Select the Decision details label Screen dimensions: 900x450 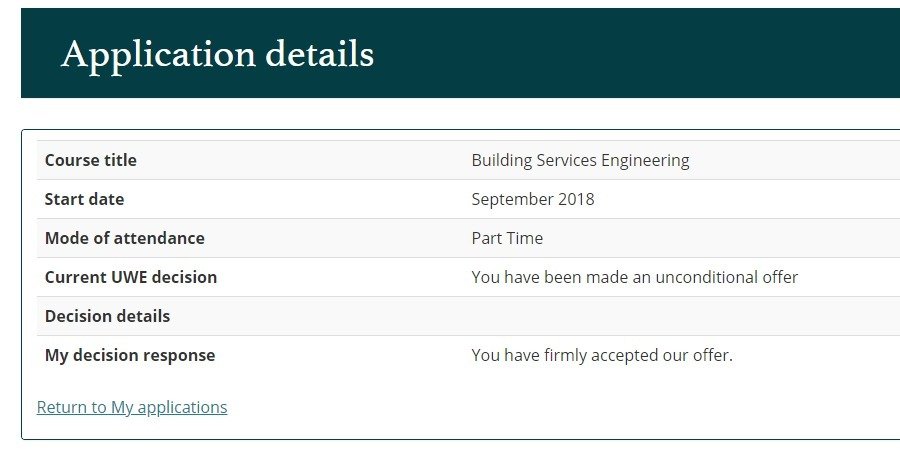click(x=108, y=316)
